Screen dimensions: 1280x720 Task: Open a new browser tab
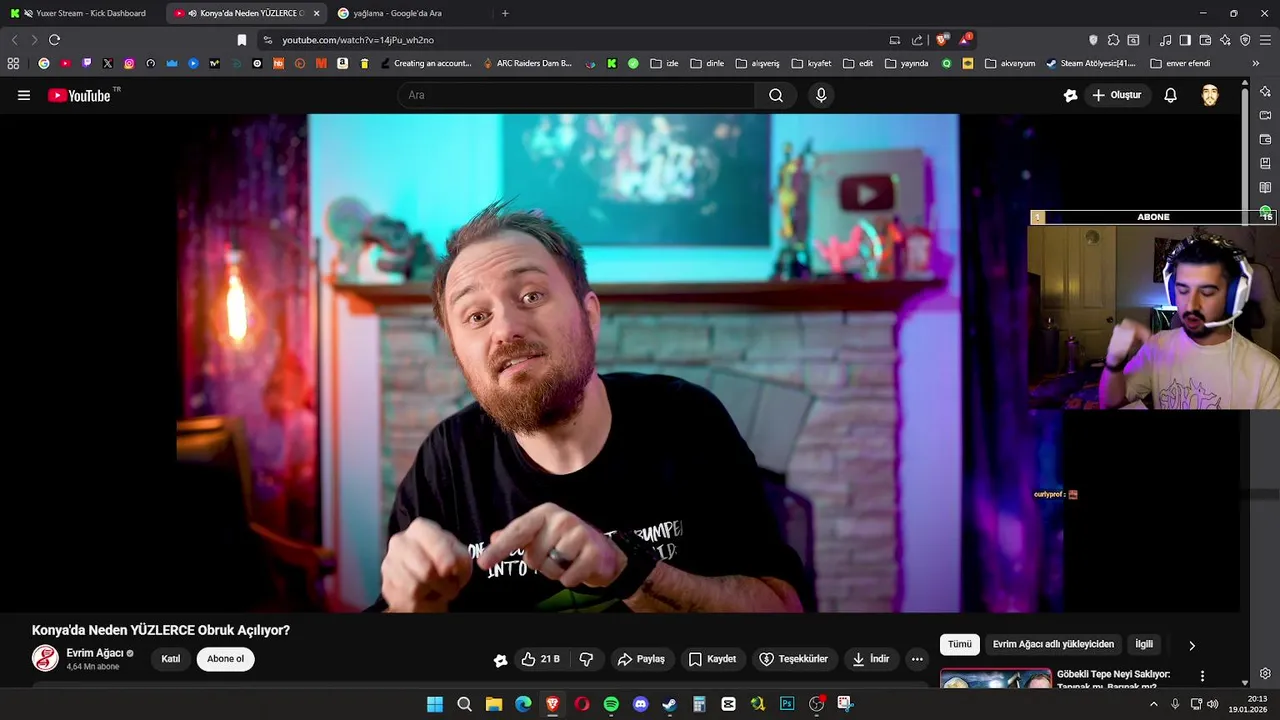click(x=505, y=13)
